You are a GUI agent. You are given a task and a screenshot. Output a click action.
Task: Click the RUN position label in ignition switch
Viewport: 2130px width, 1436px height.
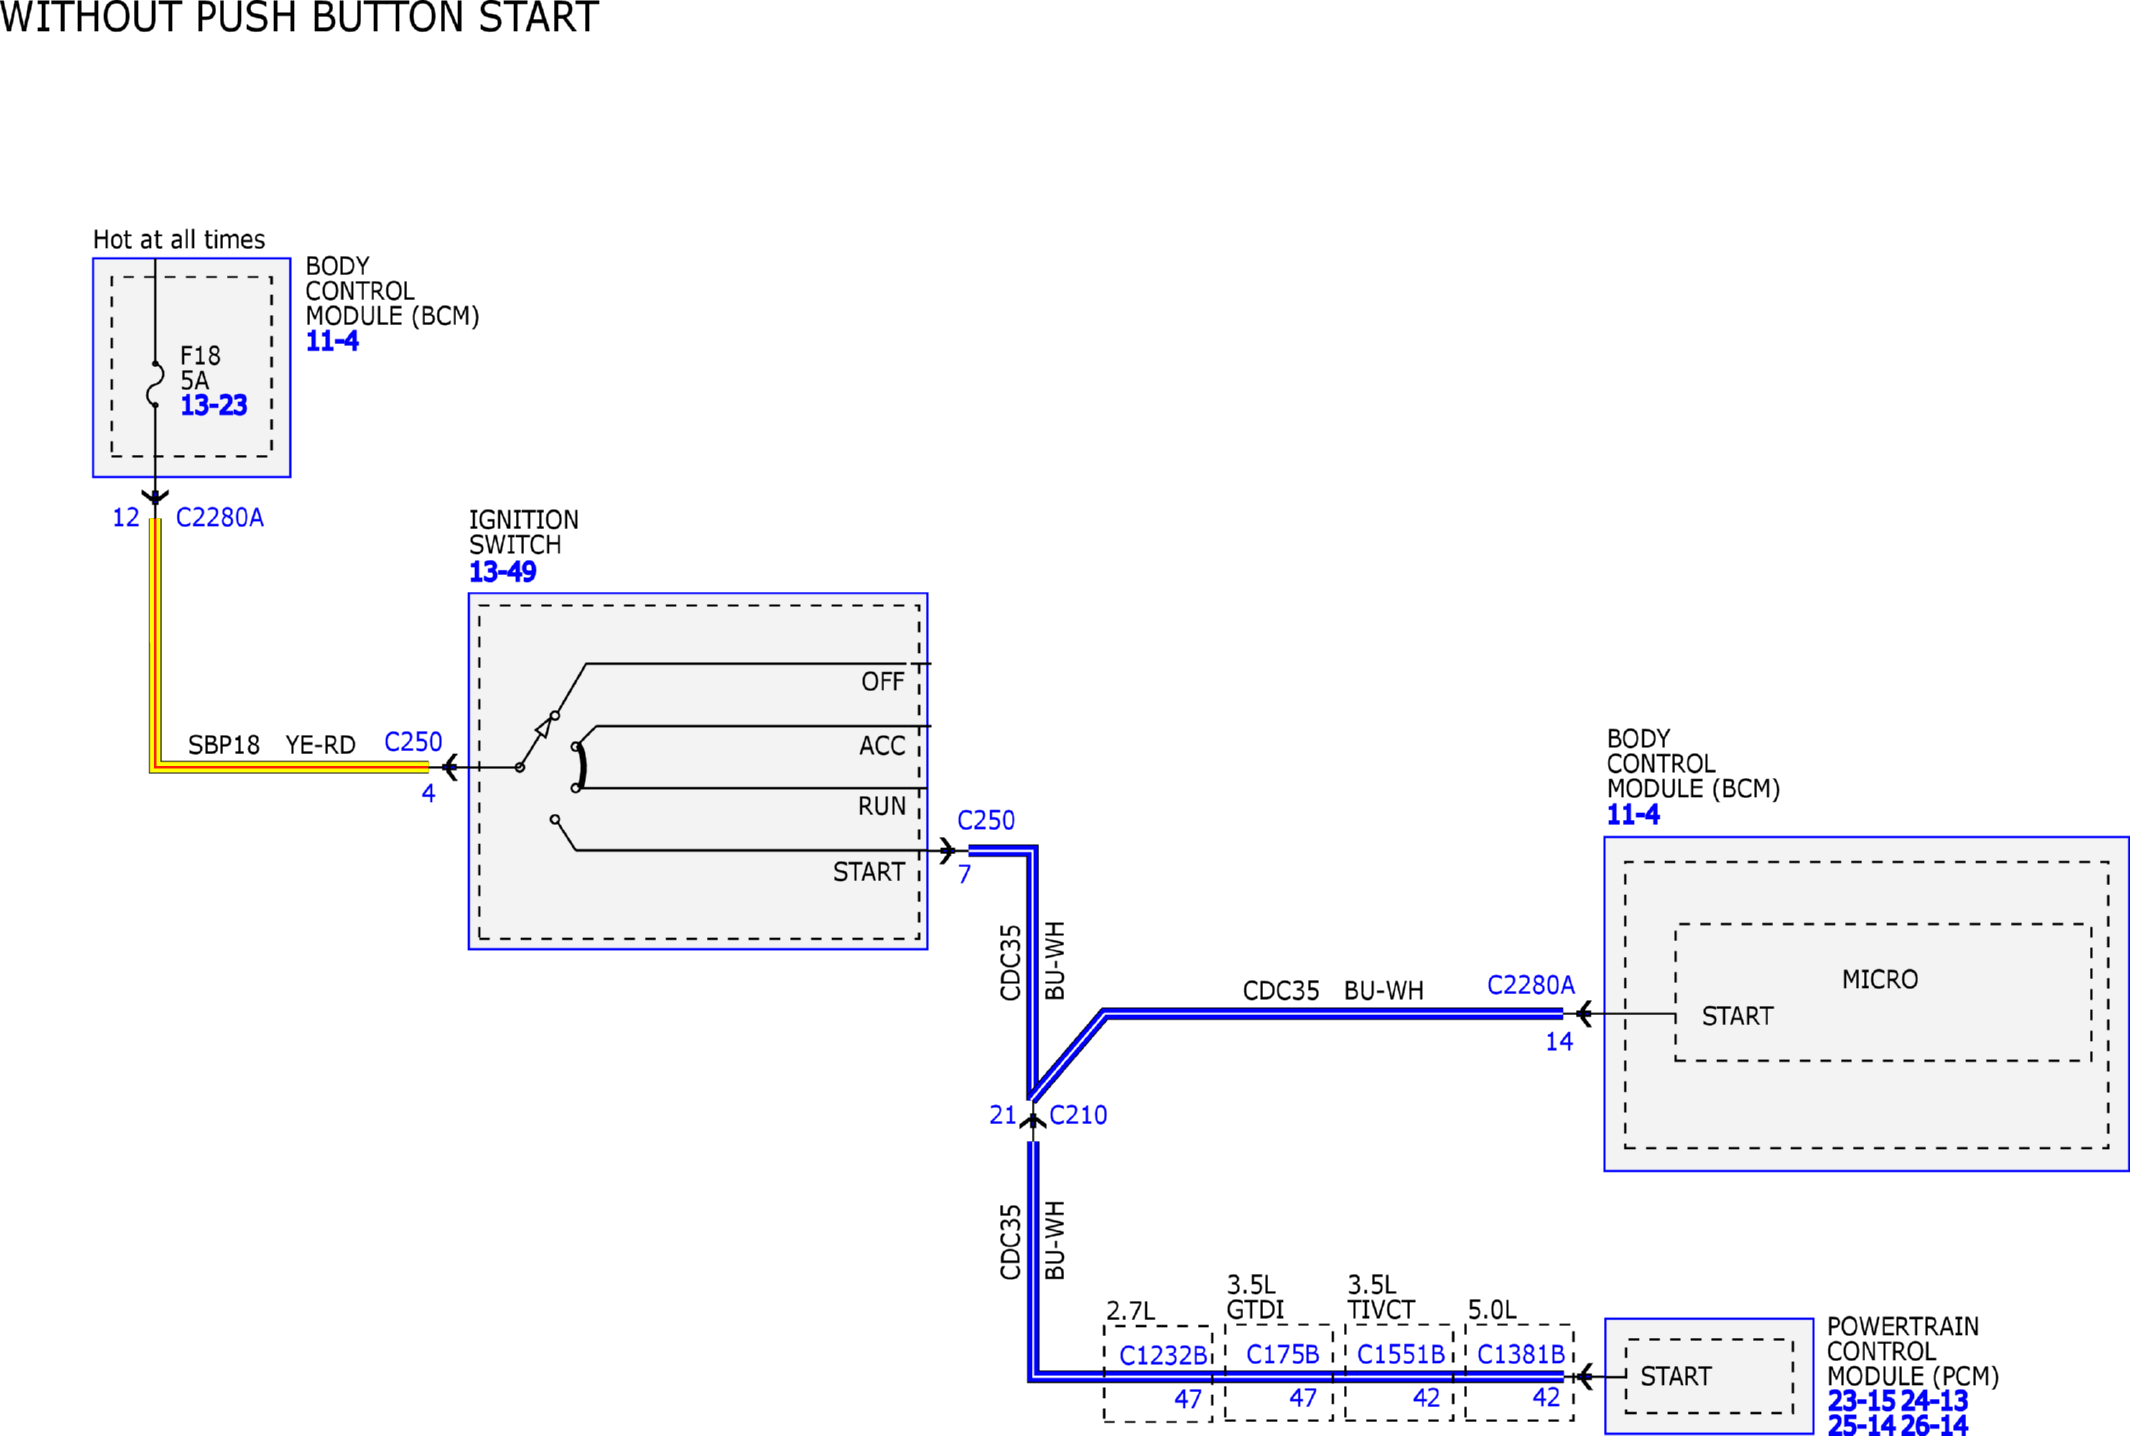click(x=882, y=807)
